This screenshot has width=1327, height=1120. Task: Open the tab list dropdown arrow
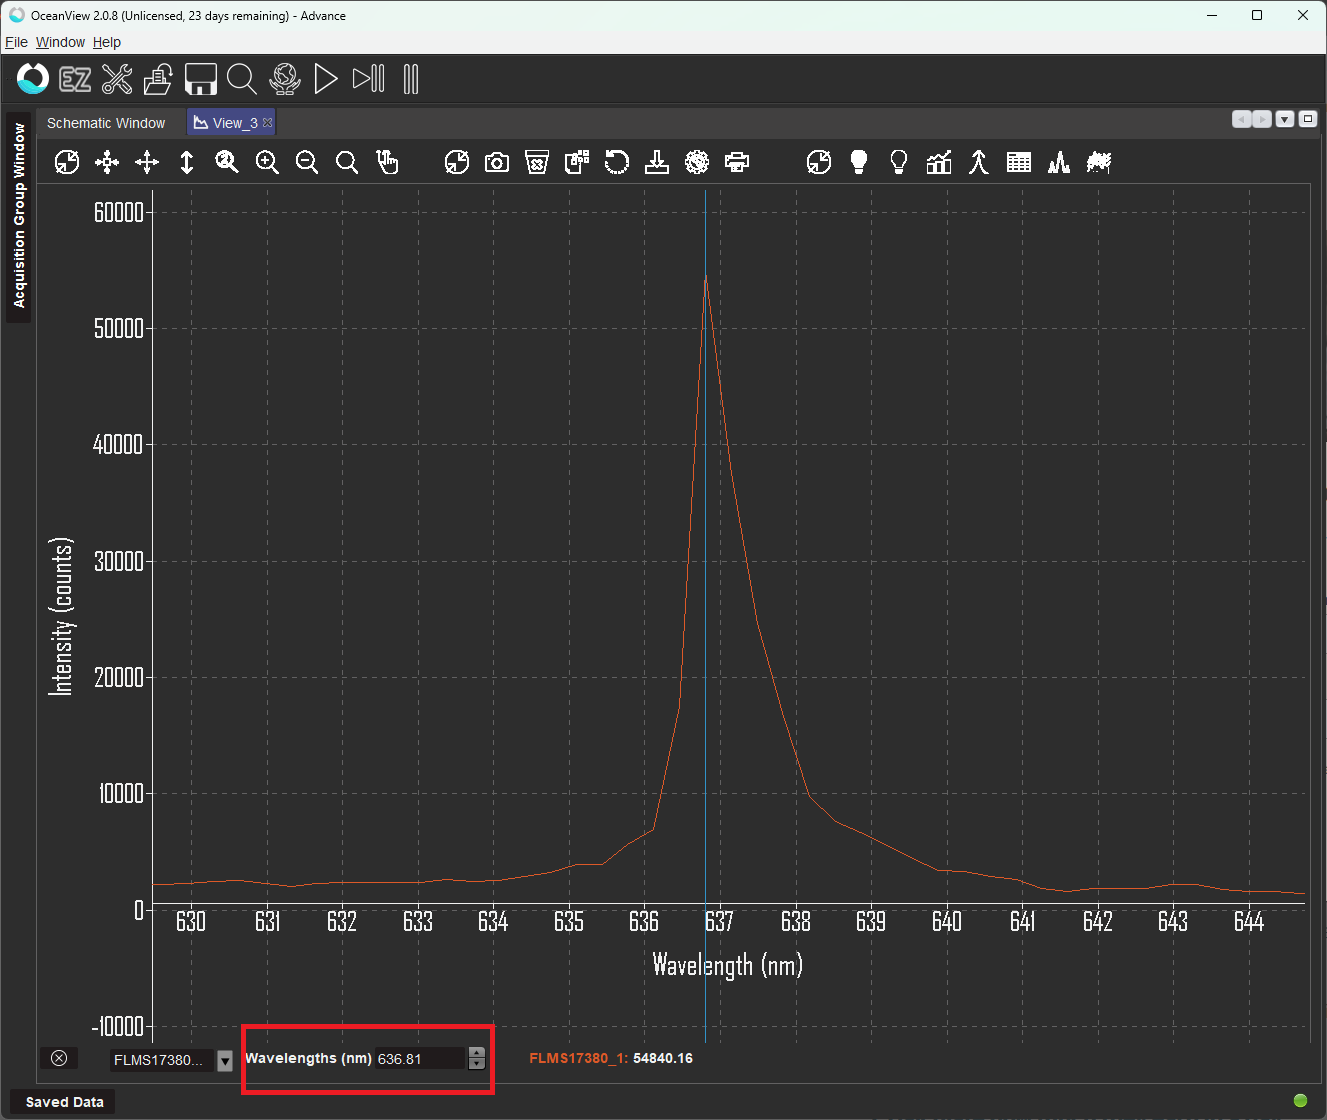1285,119
